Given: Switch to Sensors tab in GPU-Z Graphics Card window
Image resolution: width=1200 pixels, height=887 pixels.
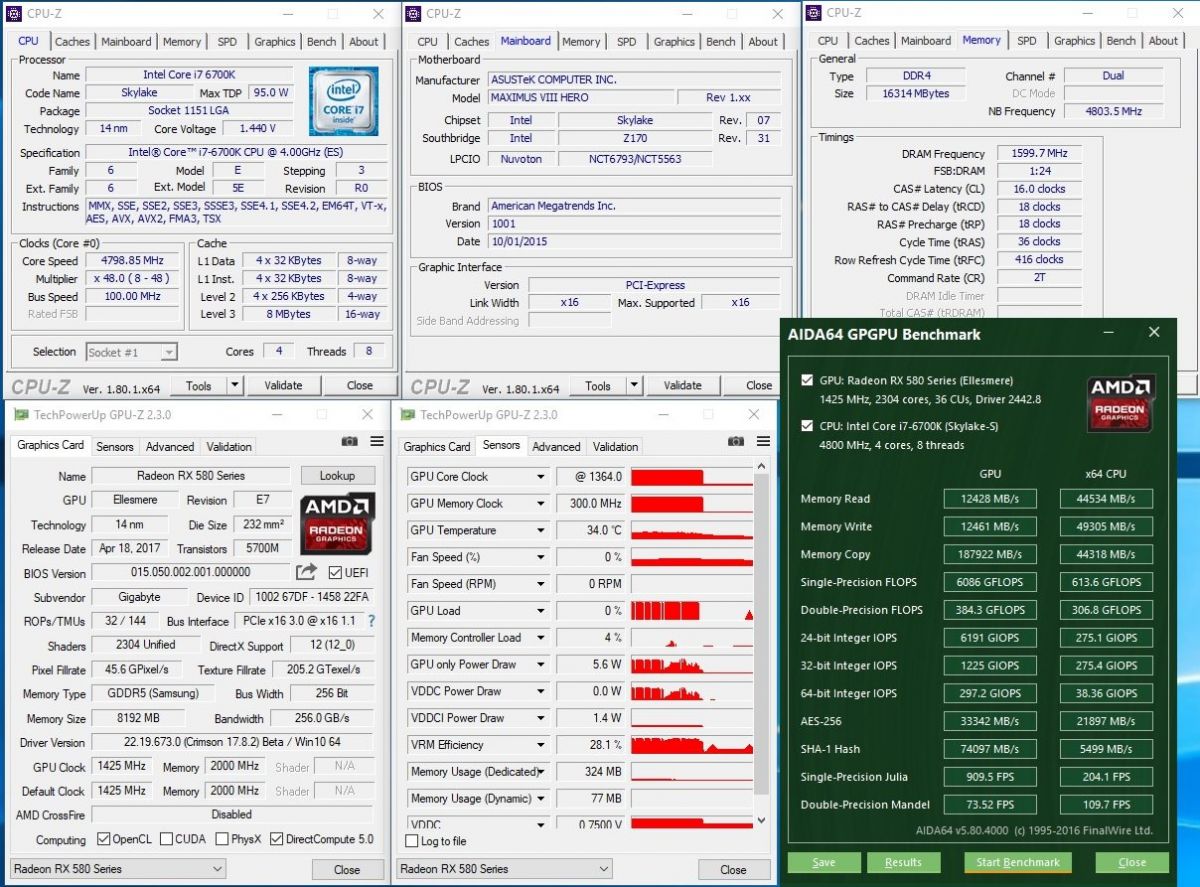Looking at the screenshot, I should point(115,447).
